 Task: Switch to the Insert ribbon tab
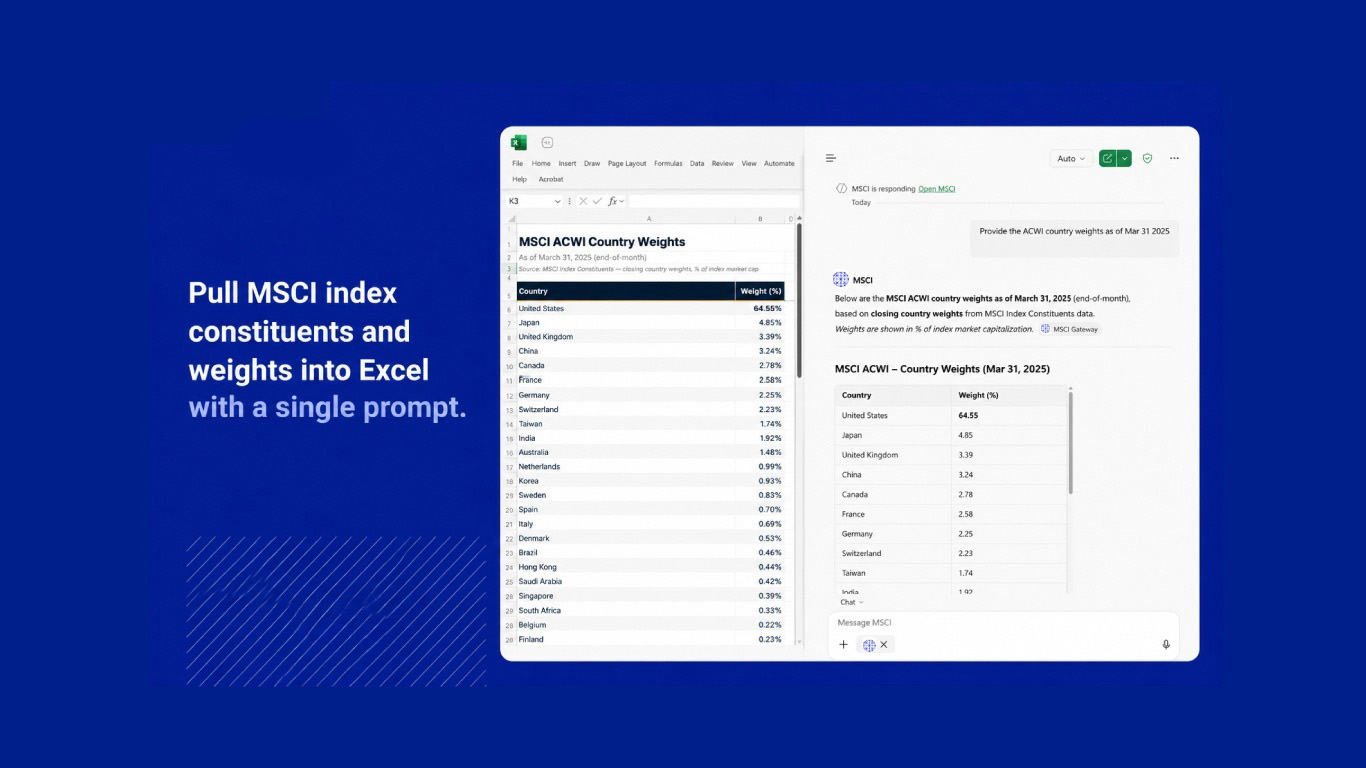point(567,163)
